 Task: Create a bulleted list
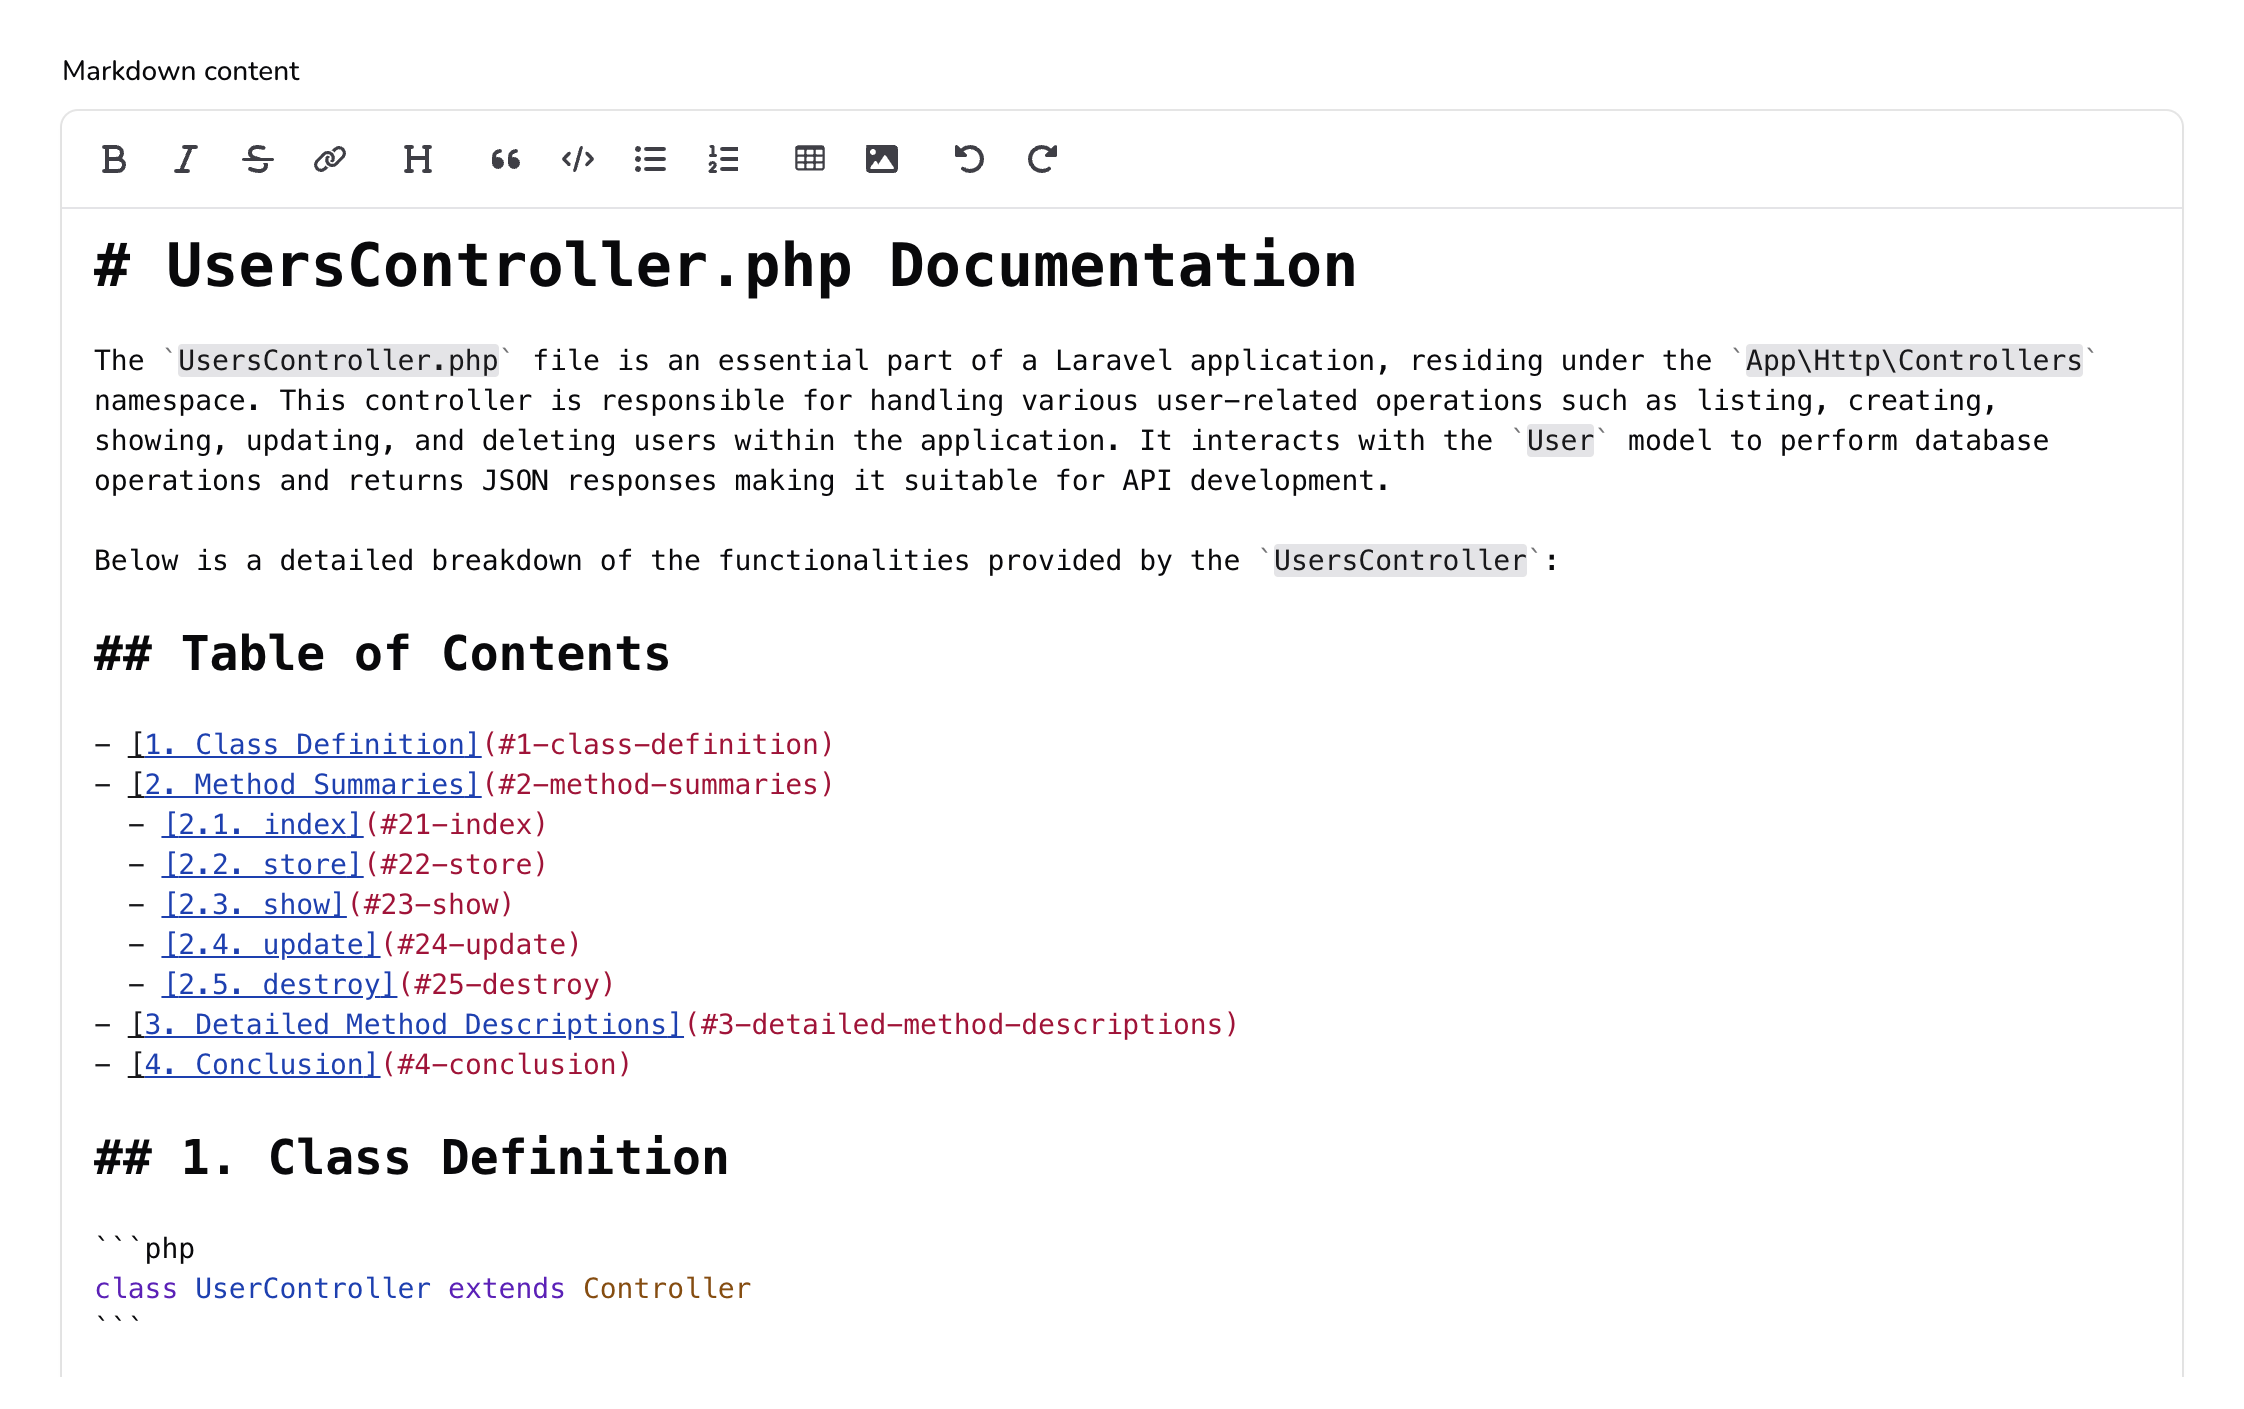coord(650,159)
